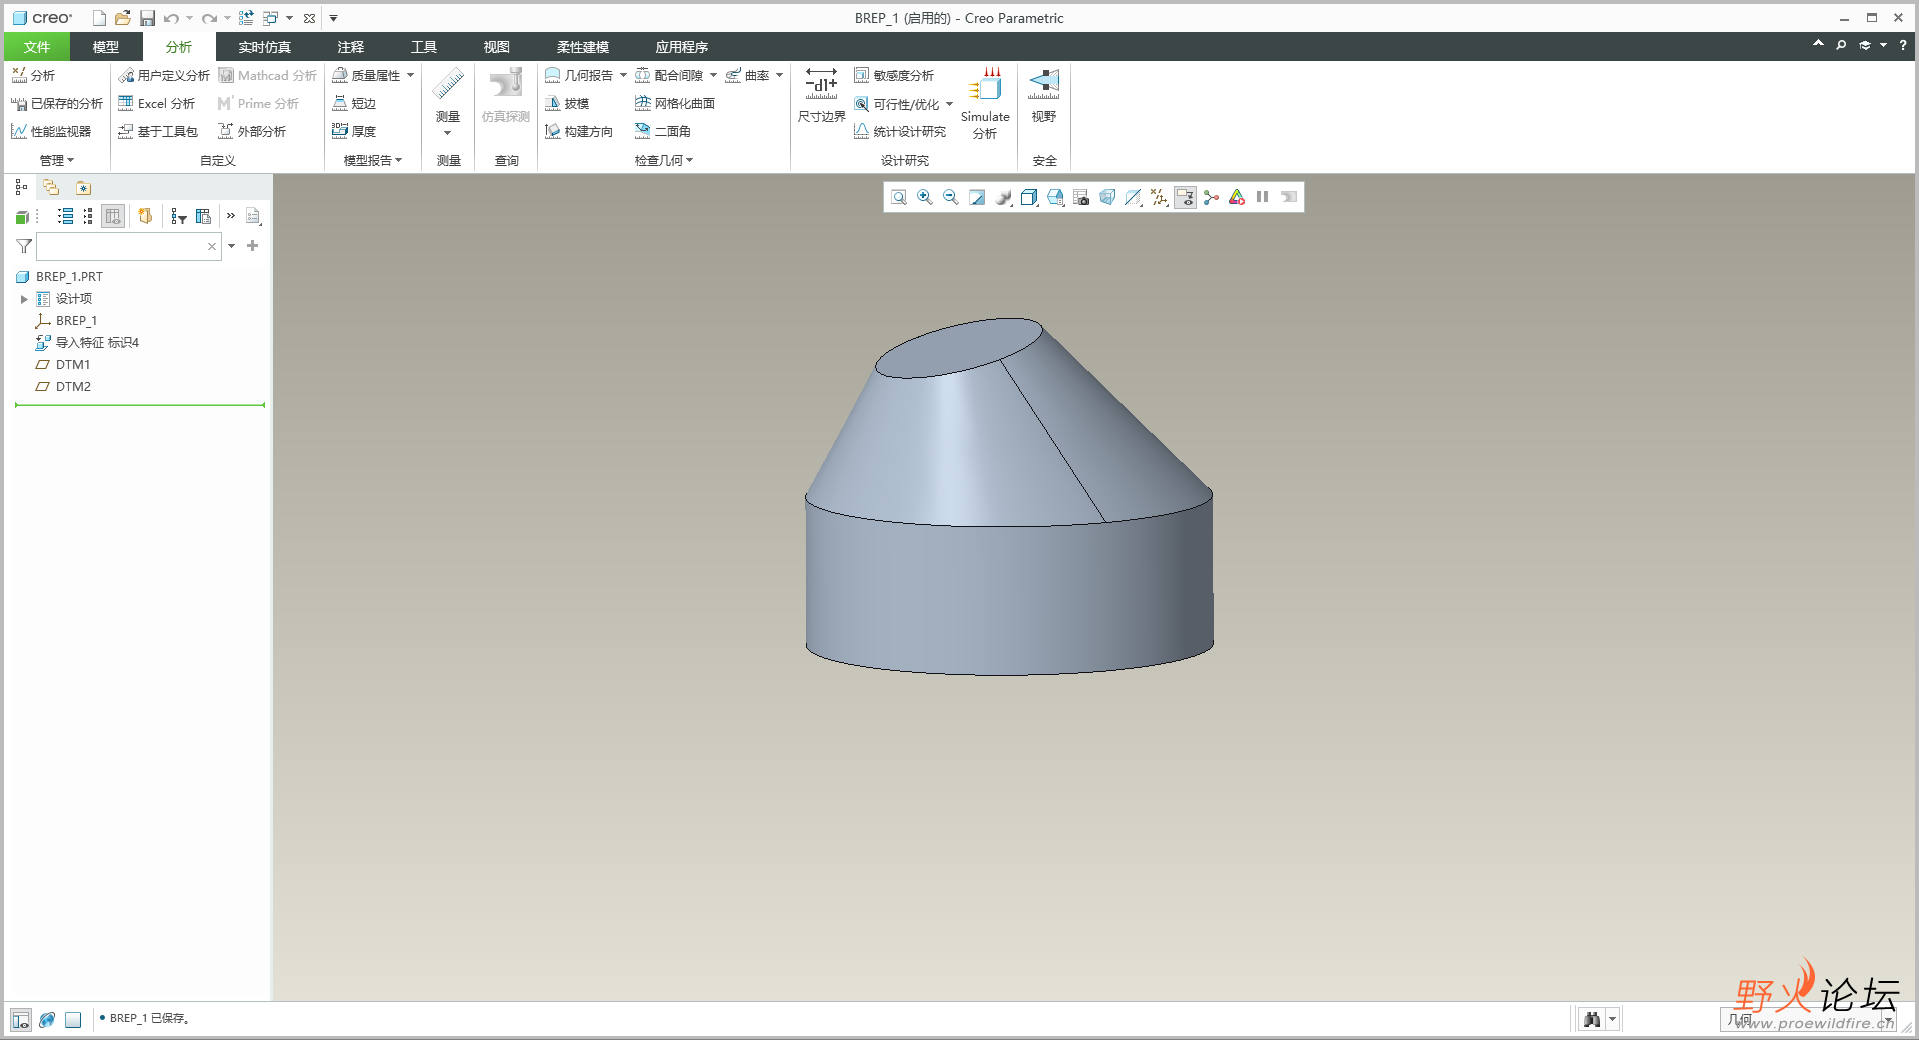The image size is (1919, 1040).
Task: Click the Excel 分析 tool
Action: point(156,103)
